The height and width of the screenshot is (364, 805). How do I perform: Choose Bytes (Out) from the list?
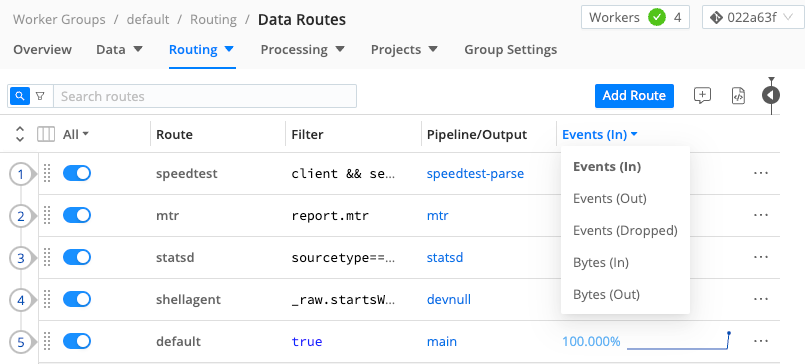[x=606, y=295]
